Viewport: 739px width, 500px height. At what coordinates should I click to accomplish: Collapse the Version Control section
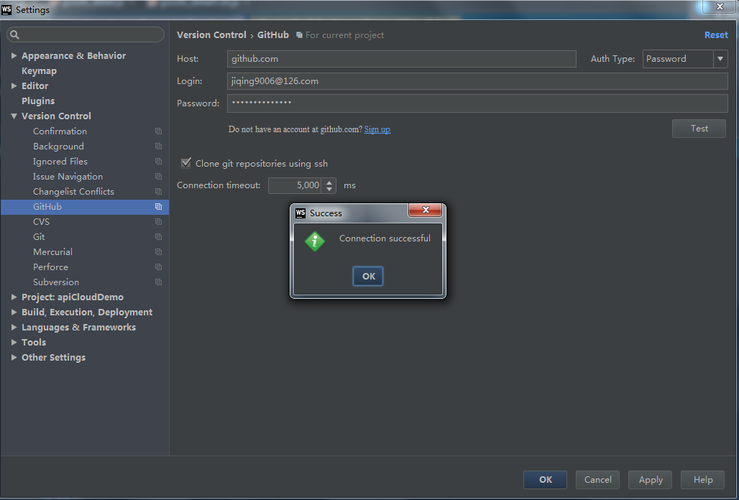[14, 116]
